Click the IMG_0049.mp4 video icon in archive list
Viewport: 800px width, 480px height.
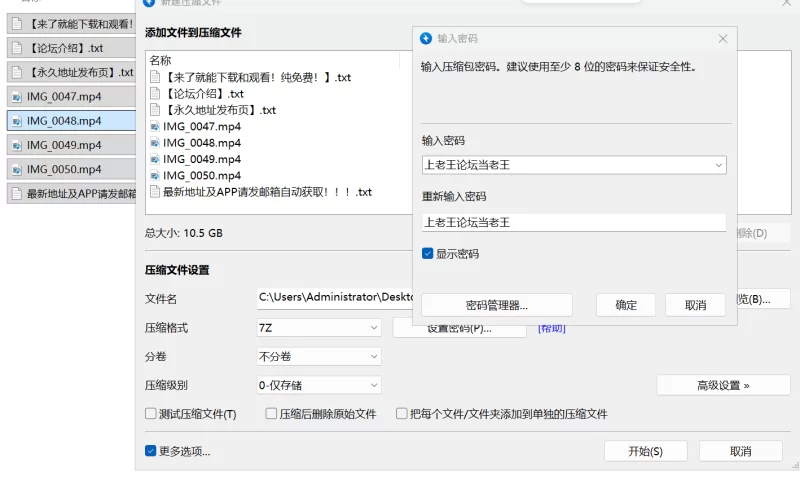(155, 159)
